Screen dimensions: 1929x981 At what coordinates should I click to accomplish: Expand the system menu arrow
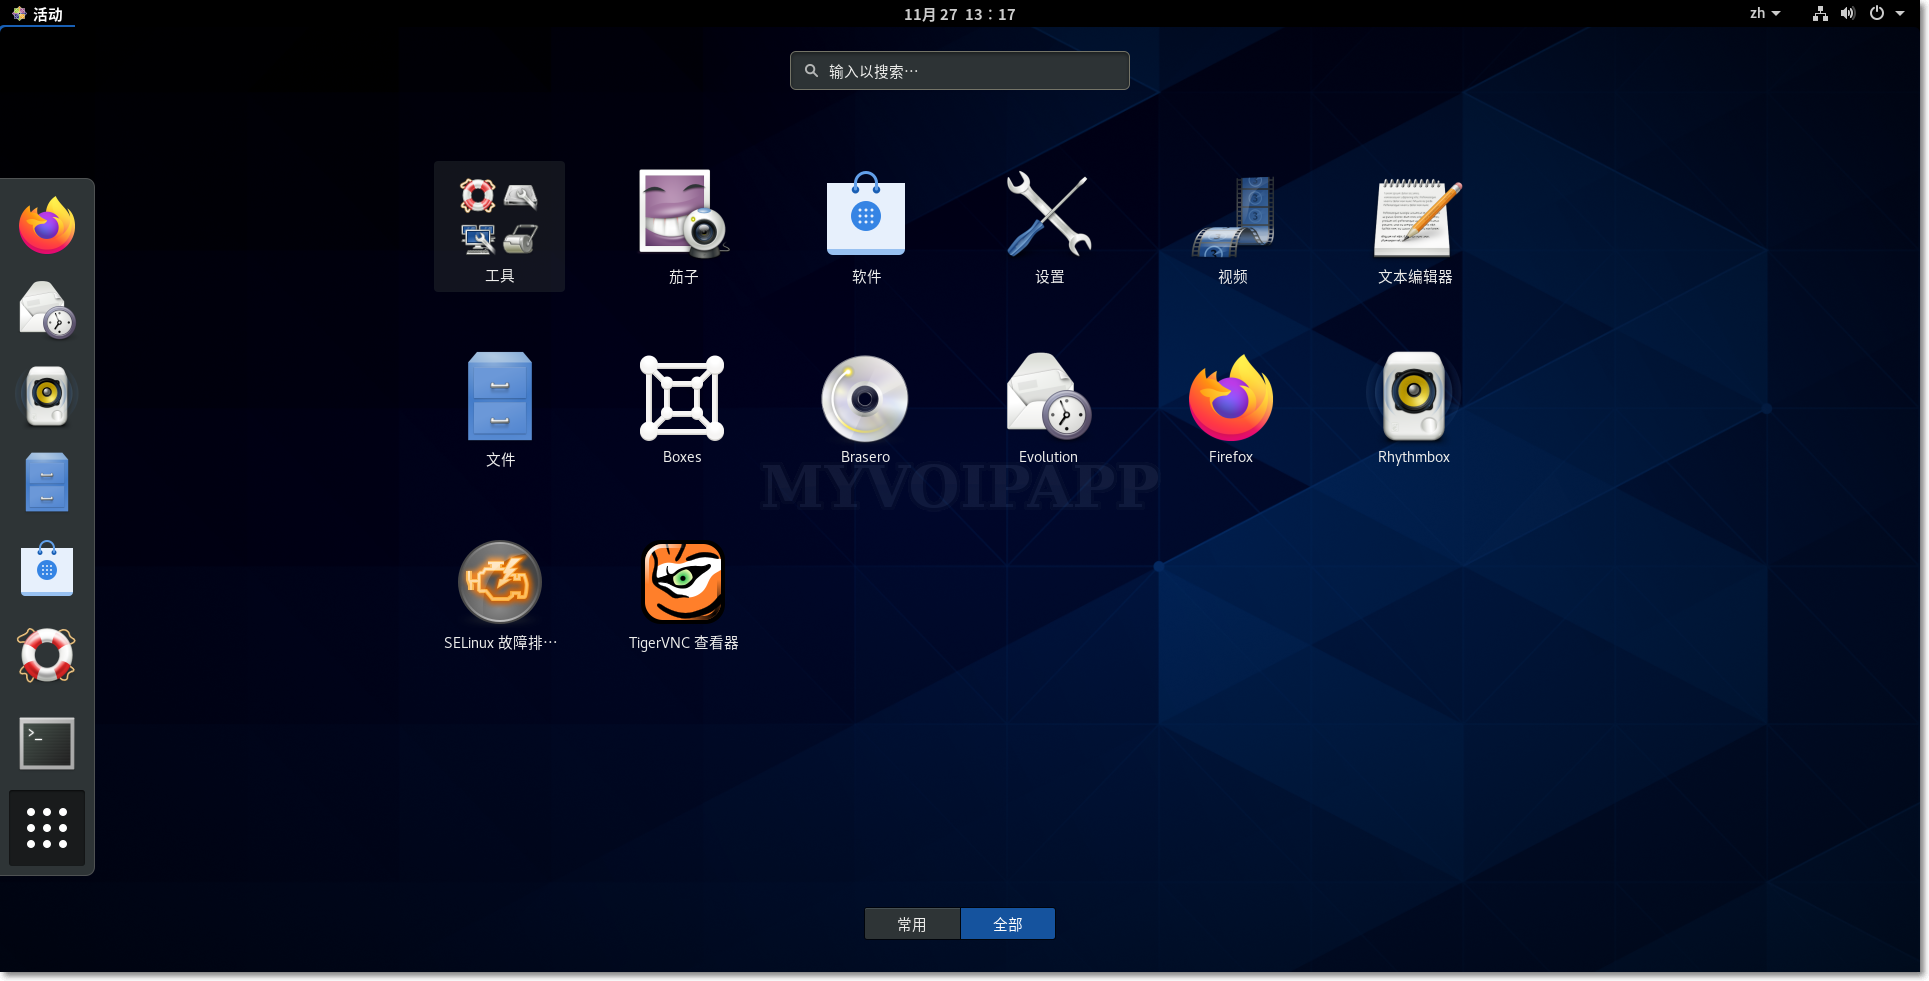pos(1900,14)
